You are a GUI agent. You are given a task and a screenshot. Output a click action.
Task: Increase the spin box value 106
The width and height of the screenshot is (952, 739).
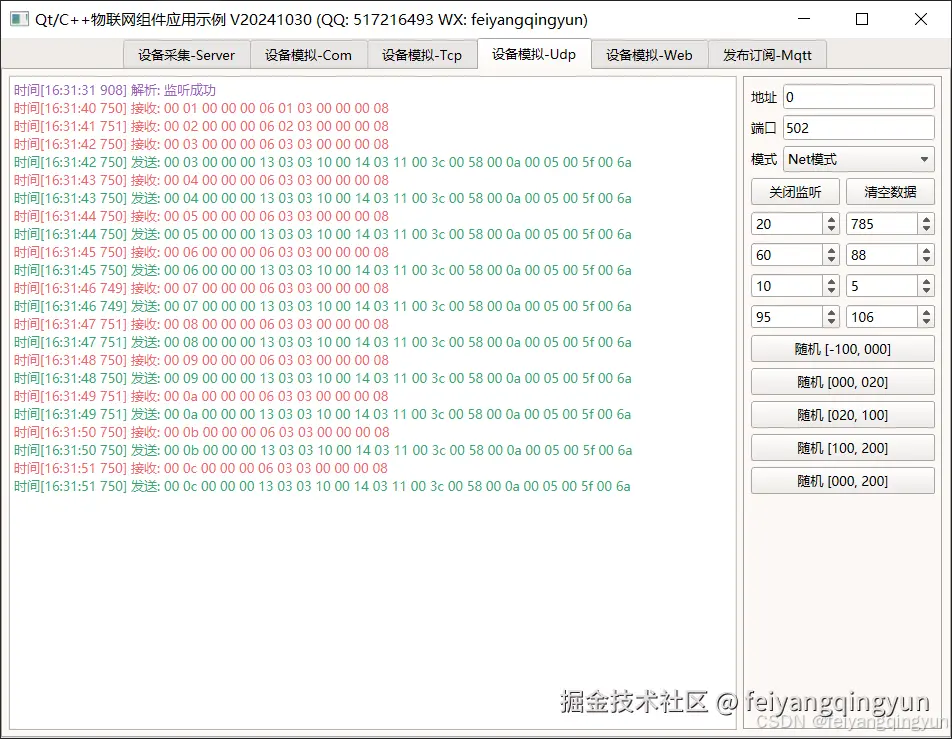[x=926, y=312]
